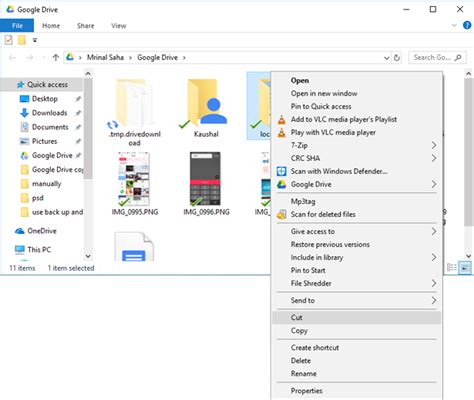Choose Create shortcut
This screenshot has height=400, width=474.
(356, 348)
